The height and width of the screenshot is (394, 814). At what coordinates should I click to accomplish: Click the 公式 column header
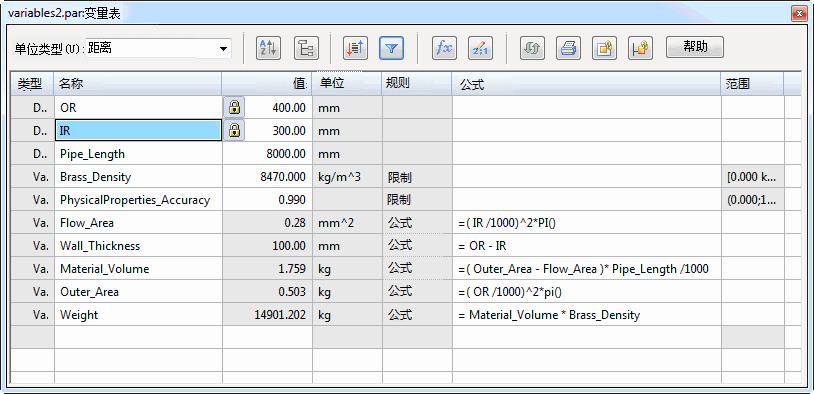(x=586, y=84)
